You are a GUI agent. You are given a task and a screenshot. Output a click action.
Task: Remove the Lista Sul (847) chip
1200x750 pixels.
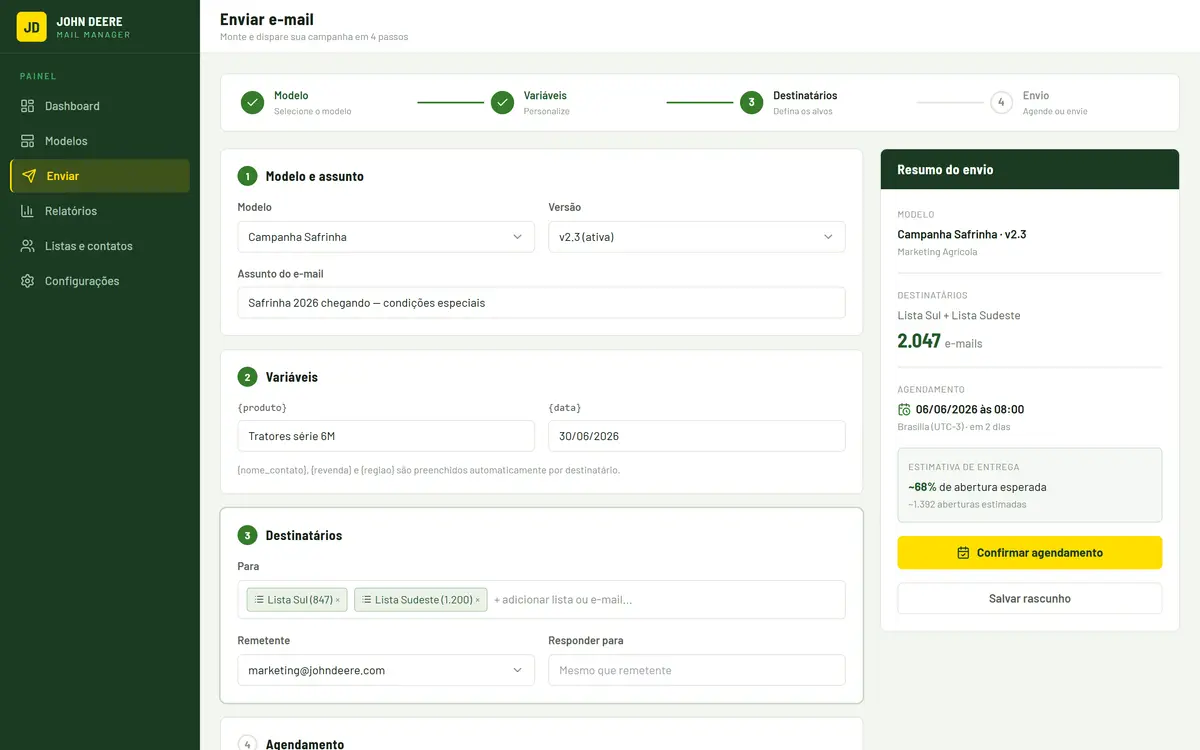(x=338, y=600)
